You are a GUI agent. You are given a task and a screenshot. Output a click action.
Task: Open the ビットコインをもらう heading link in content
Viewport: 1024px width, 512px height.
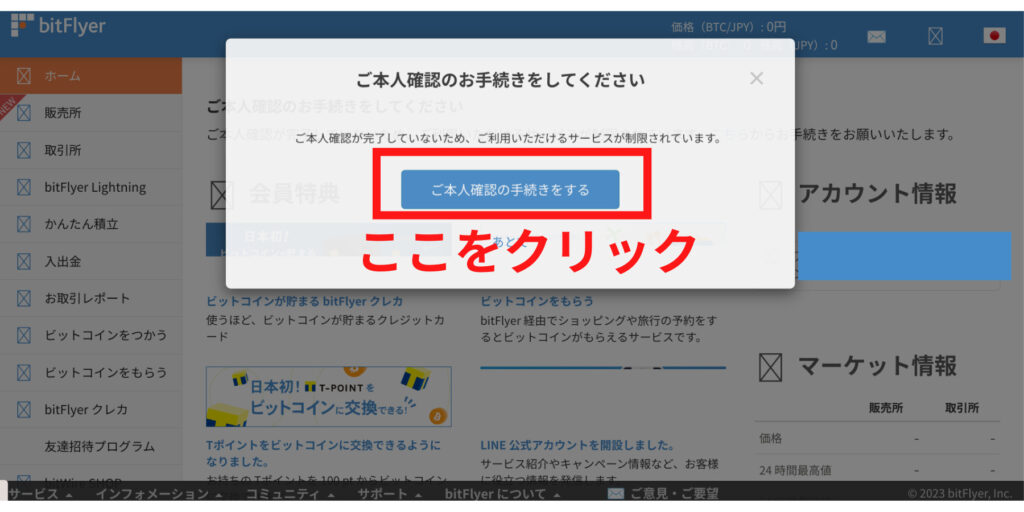tap(537, 301)
